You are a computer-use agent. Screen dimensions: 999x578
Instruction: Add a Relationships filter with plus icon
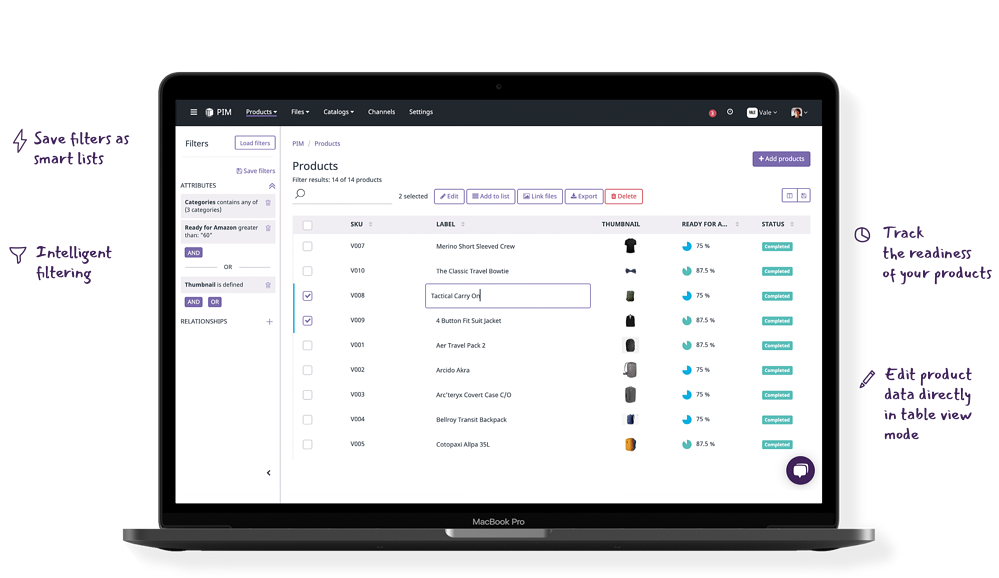270,322
